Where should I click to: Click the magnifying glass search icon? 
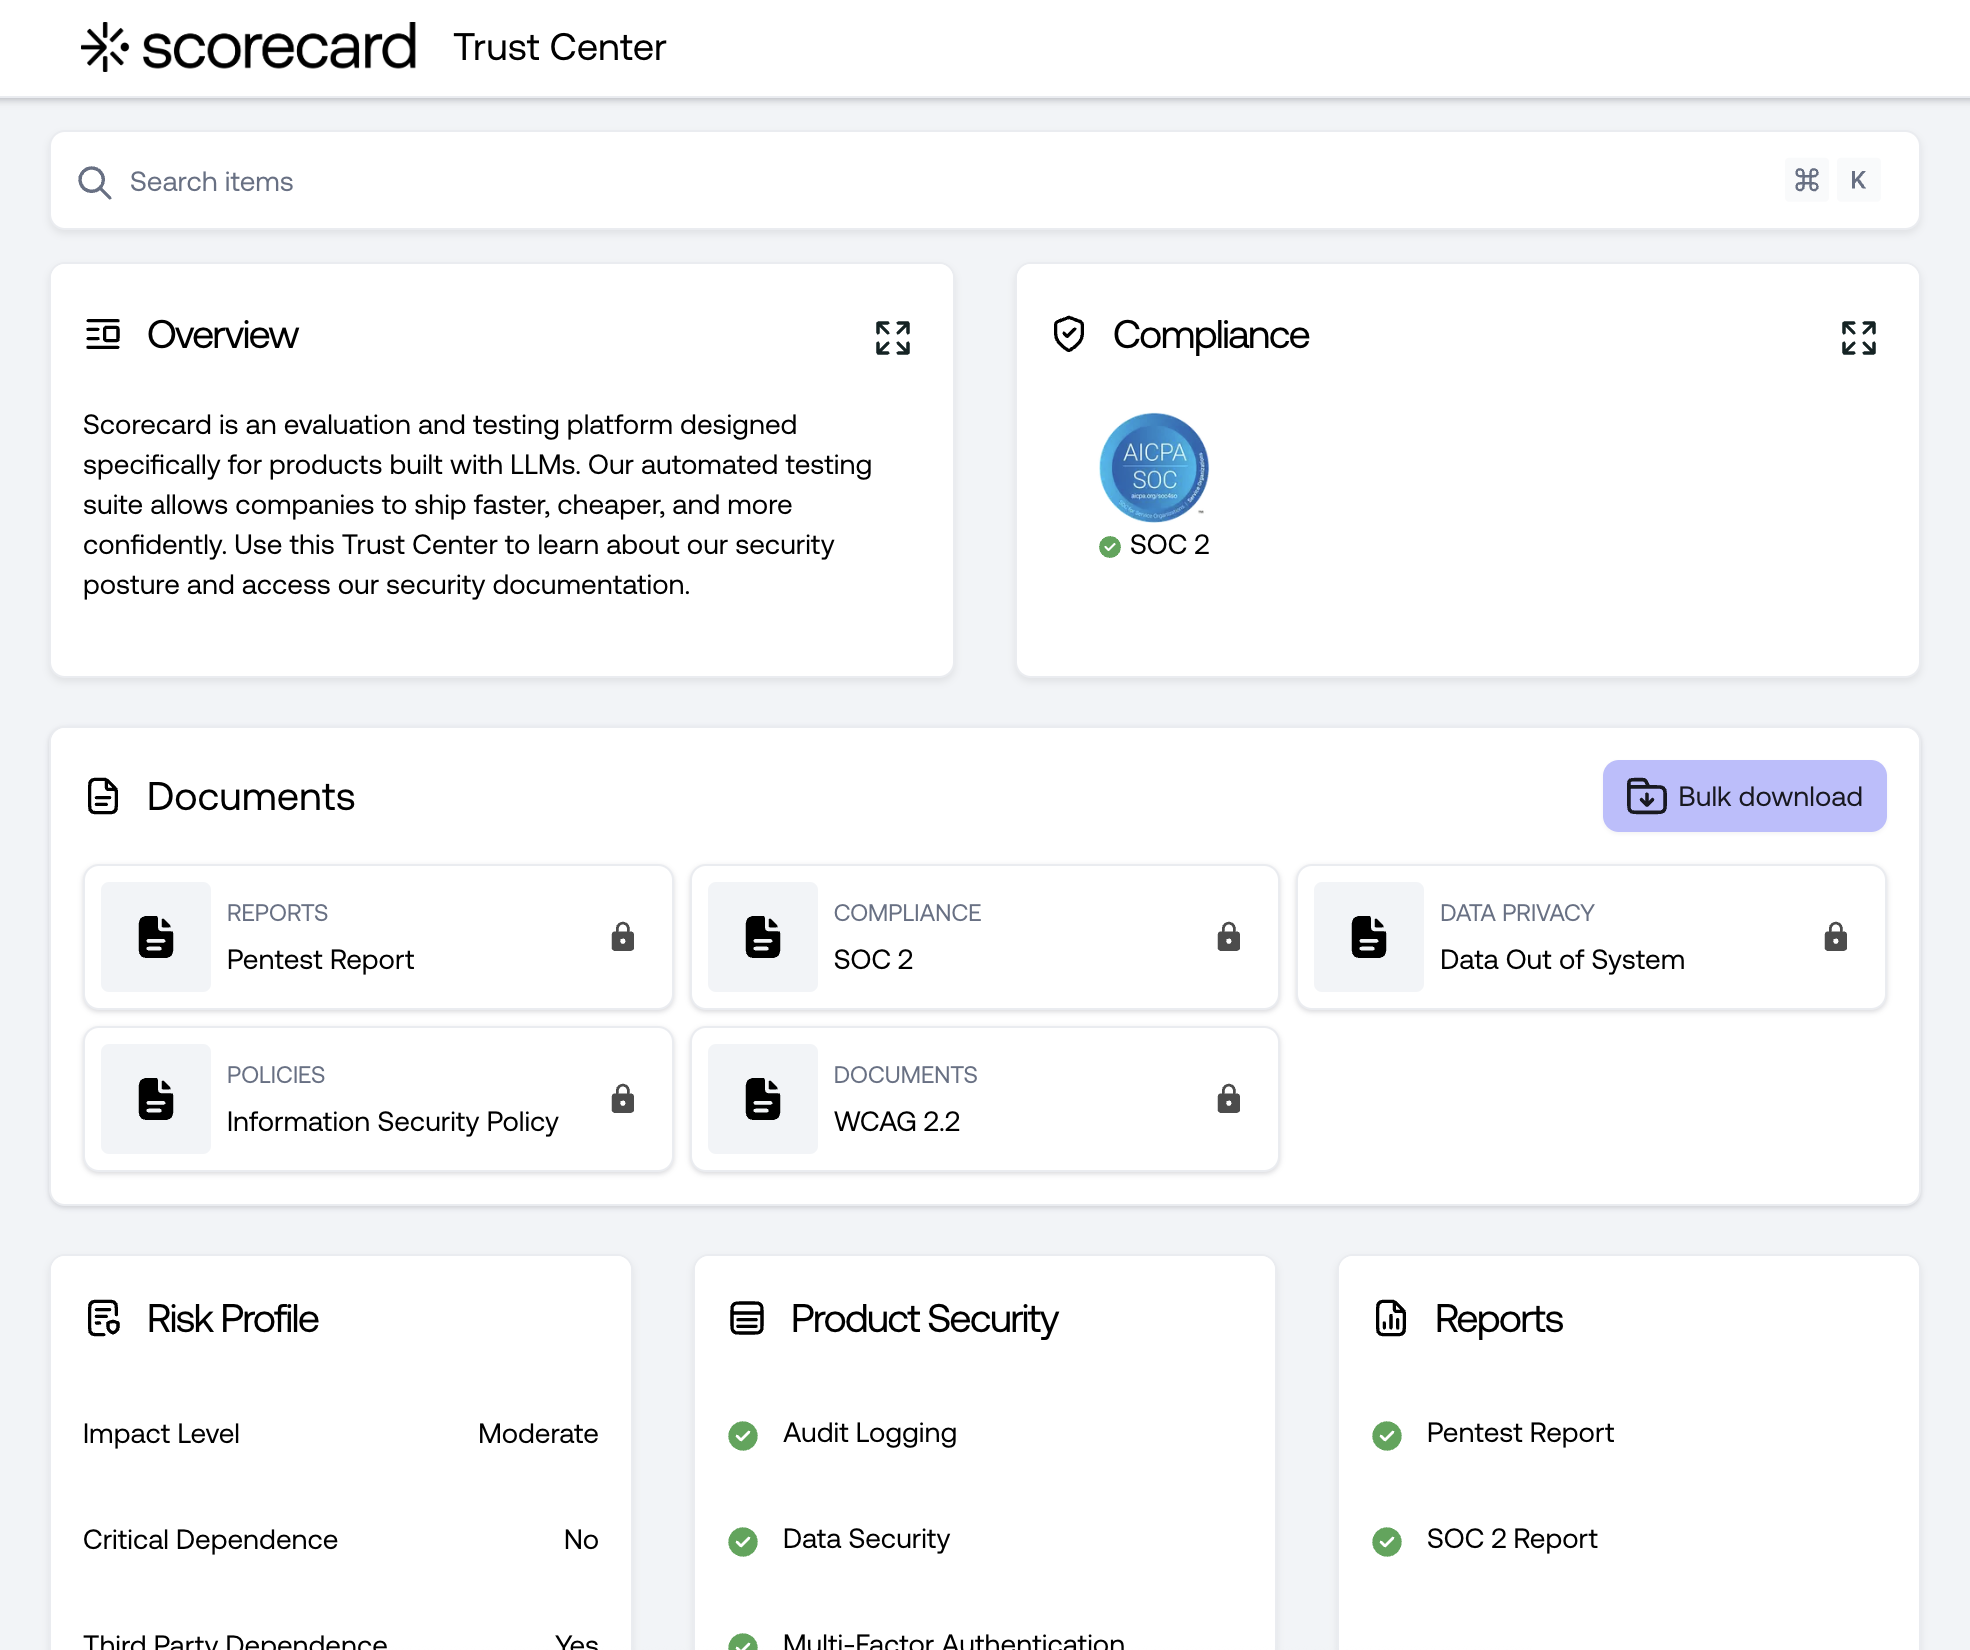(x=95, y=182)
